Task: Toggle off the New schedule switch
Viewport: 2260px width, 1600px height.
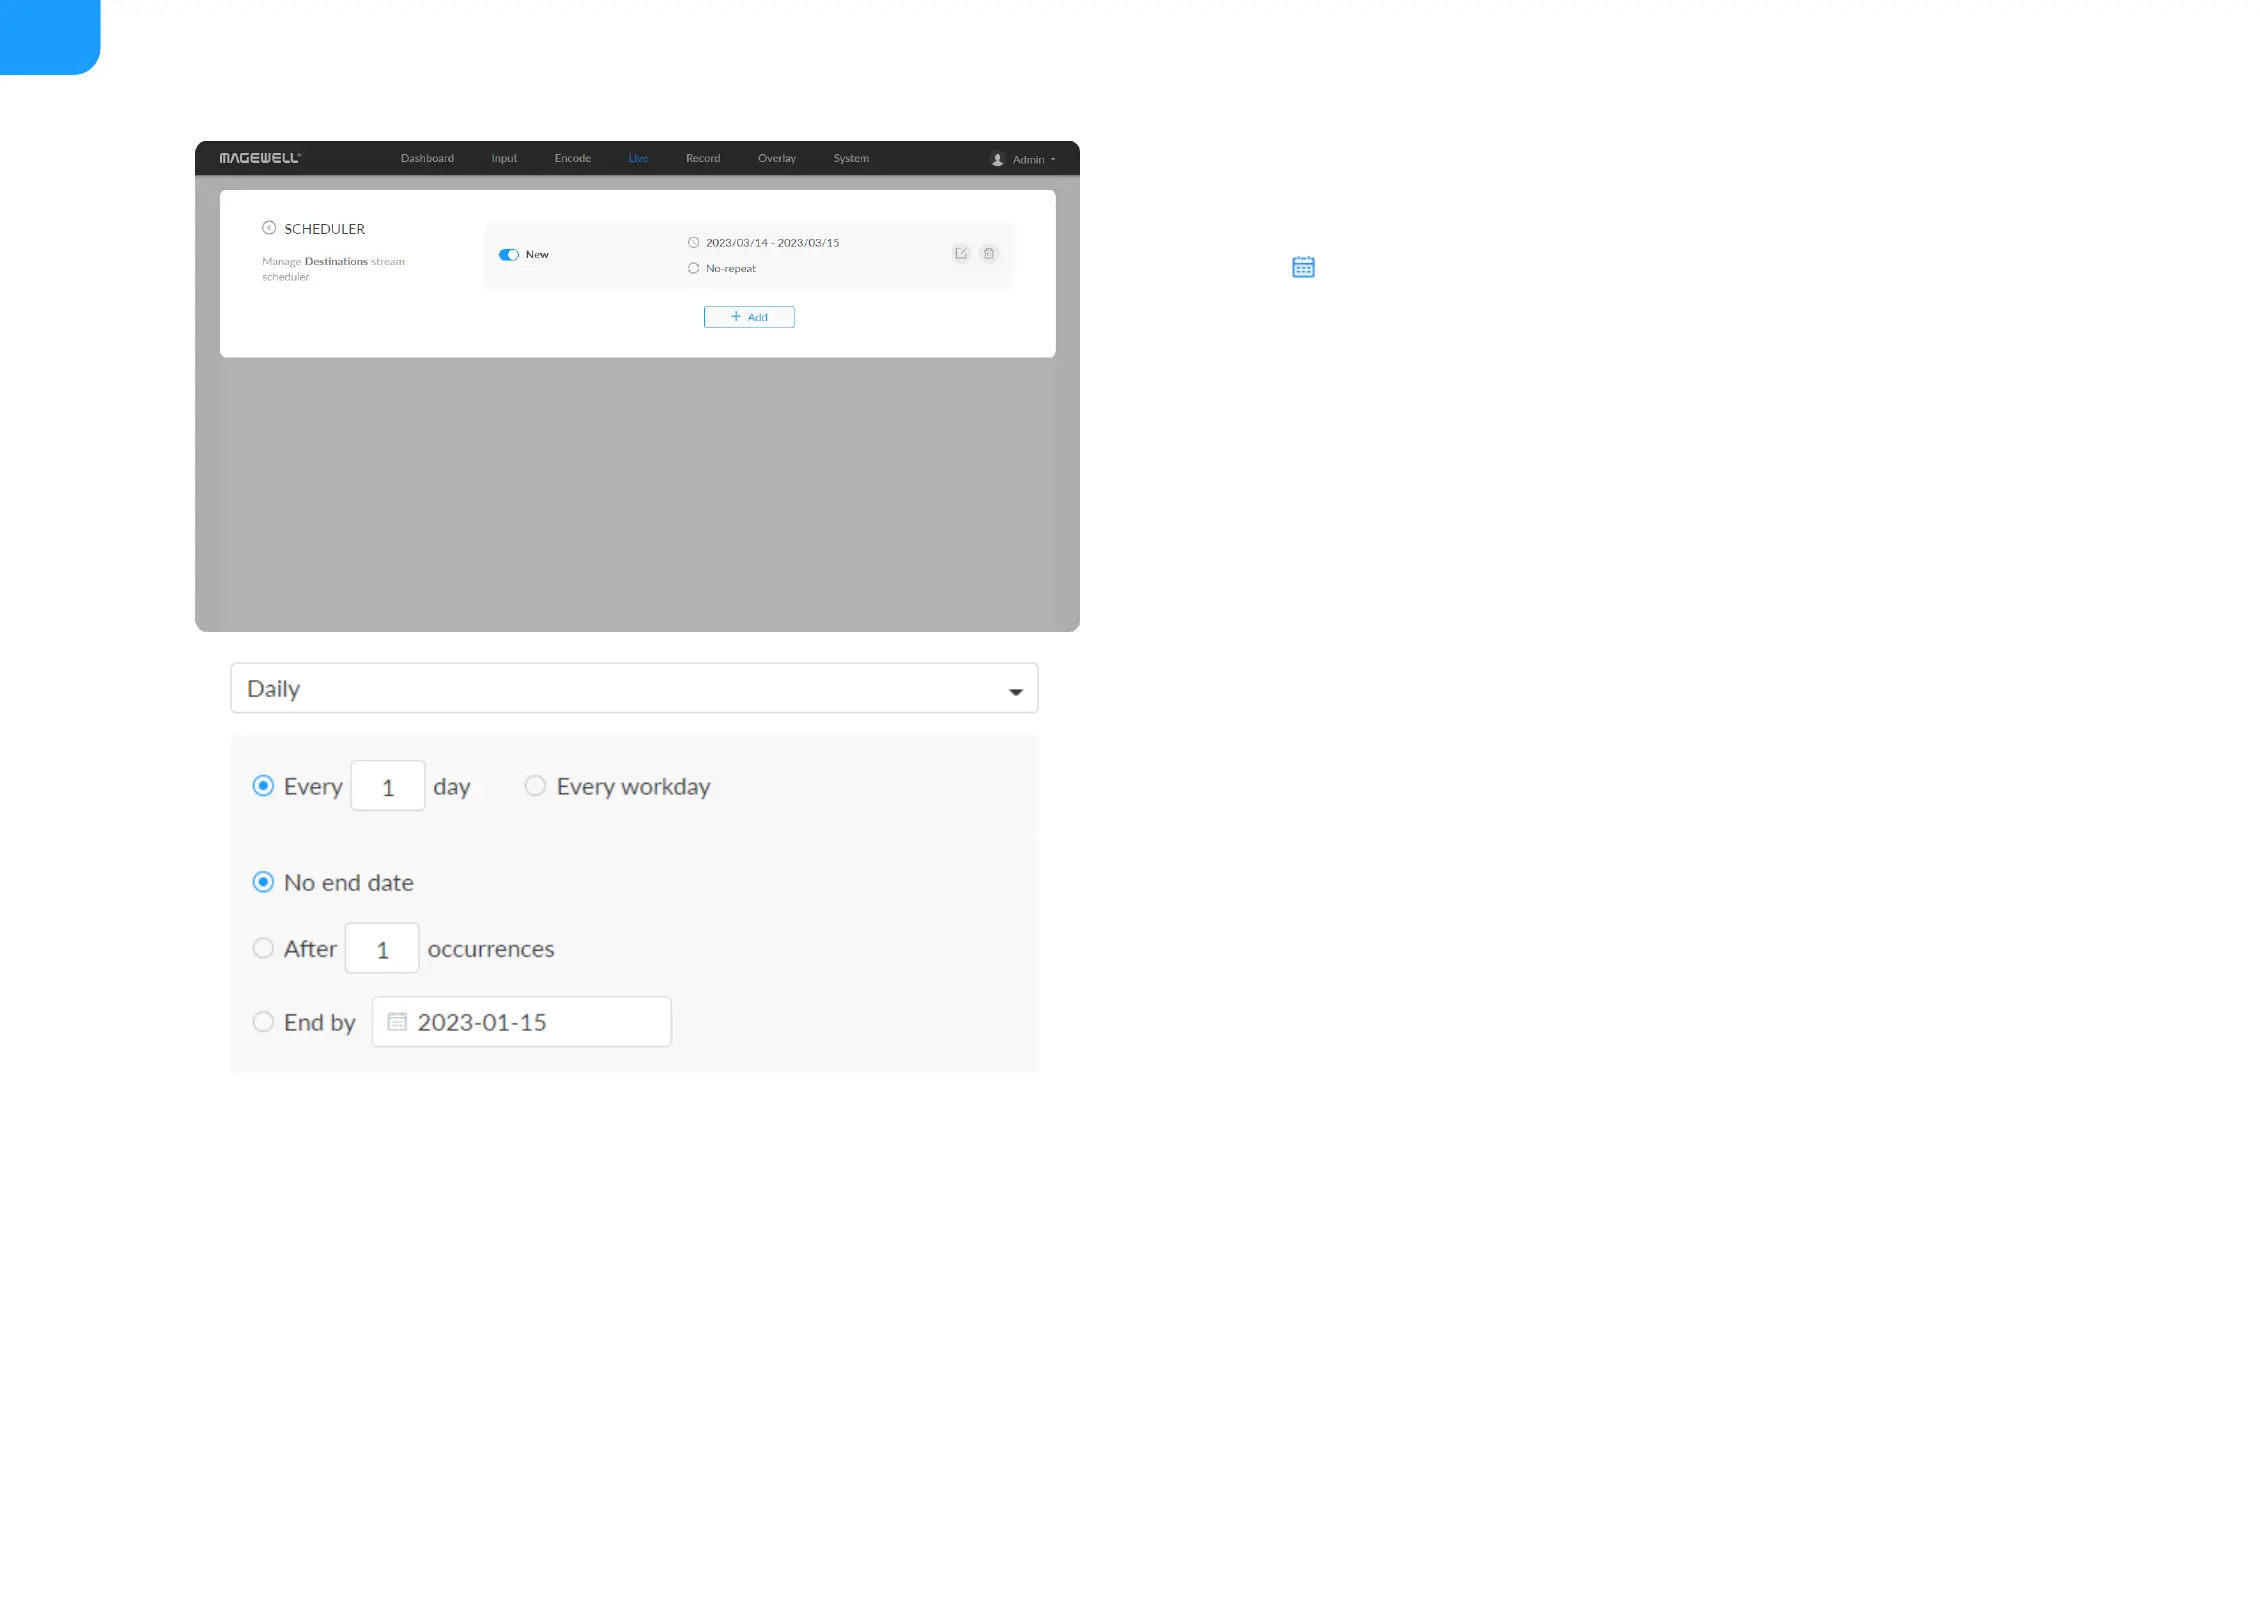Action: (x=509, y=255)
